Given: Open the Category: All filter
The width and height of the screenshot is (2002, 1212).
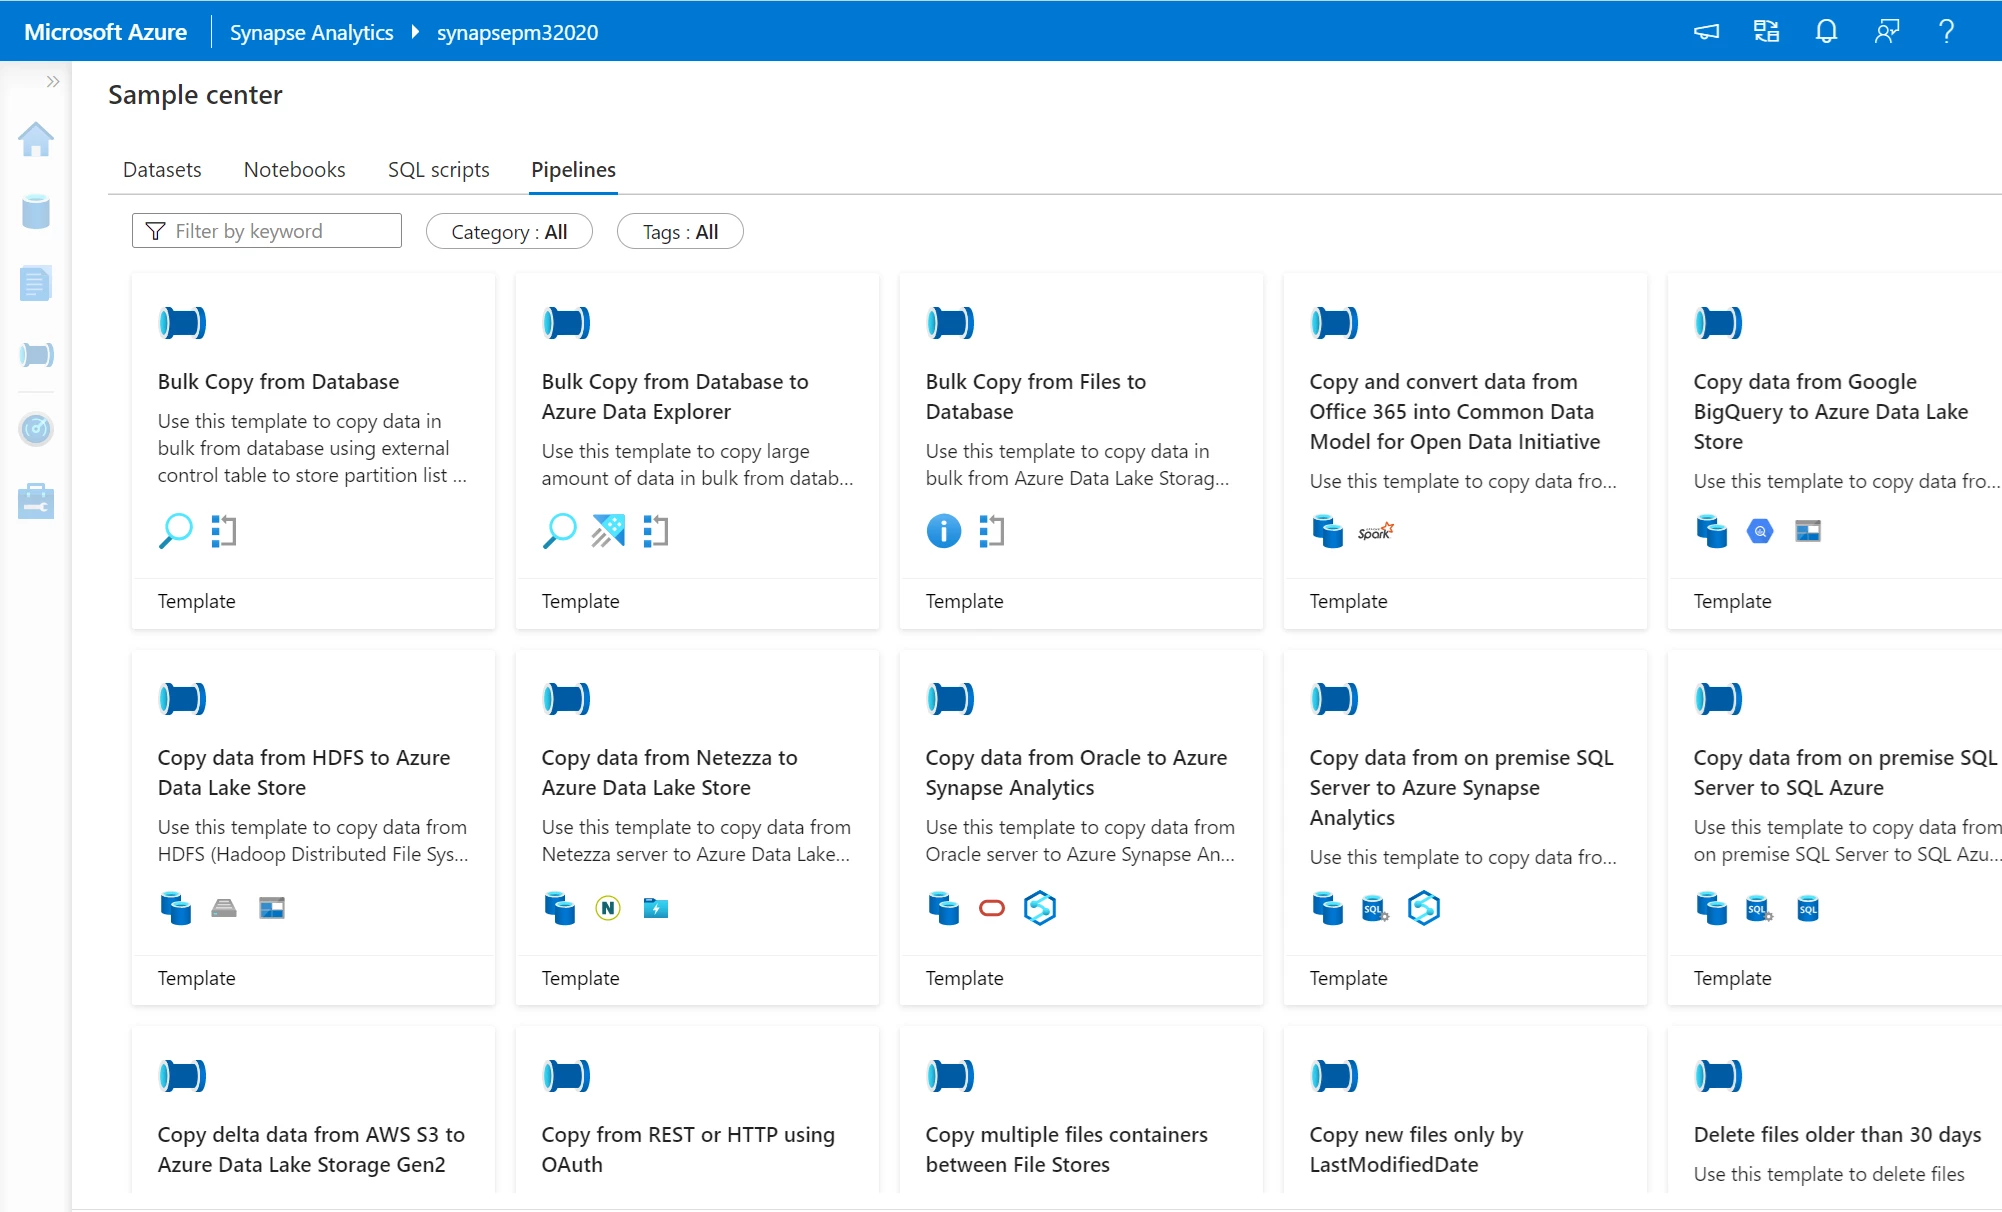Looking at the screenshot, I should tap(509, 231).
